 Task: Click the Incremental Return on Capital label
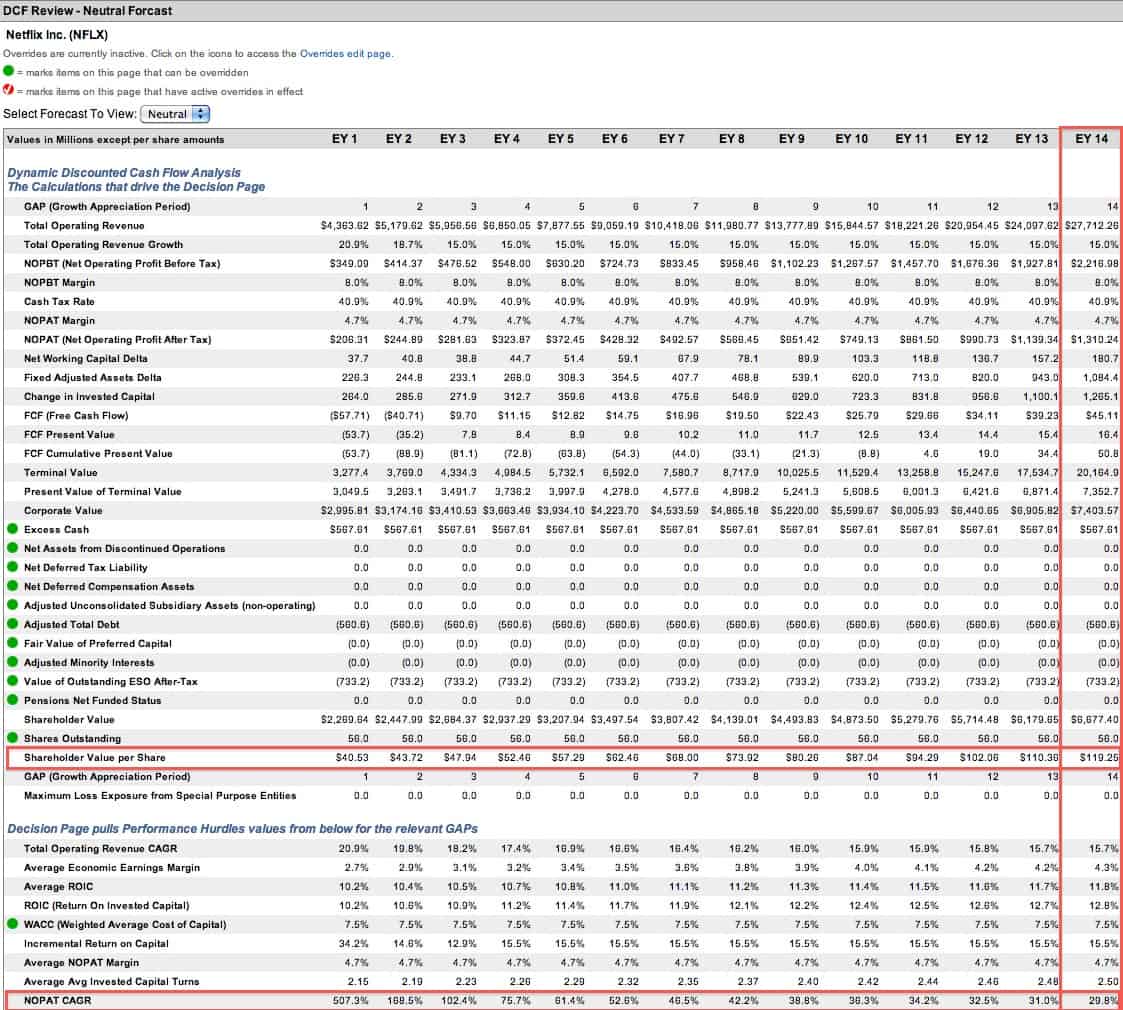point(96,943)
